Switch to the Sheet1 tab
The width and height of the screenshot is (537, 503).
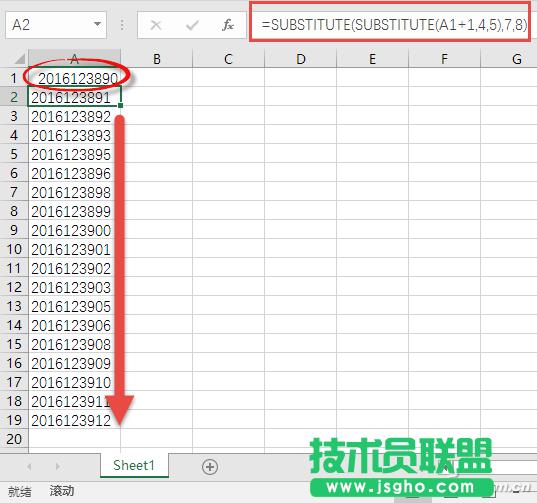(134, 465)
